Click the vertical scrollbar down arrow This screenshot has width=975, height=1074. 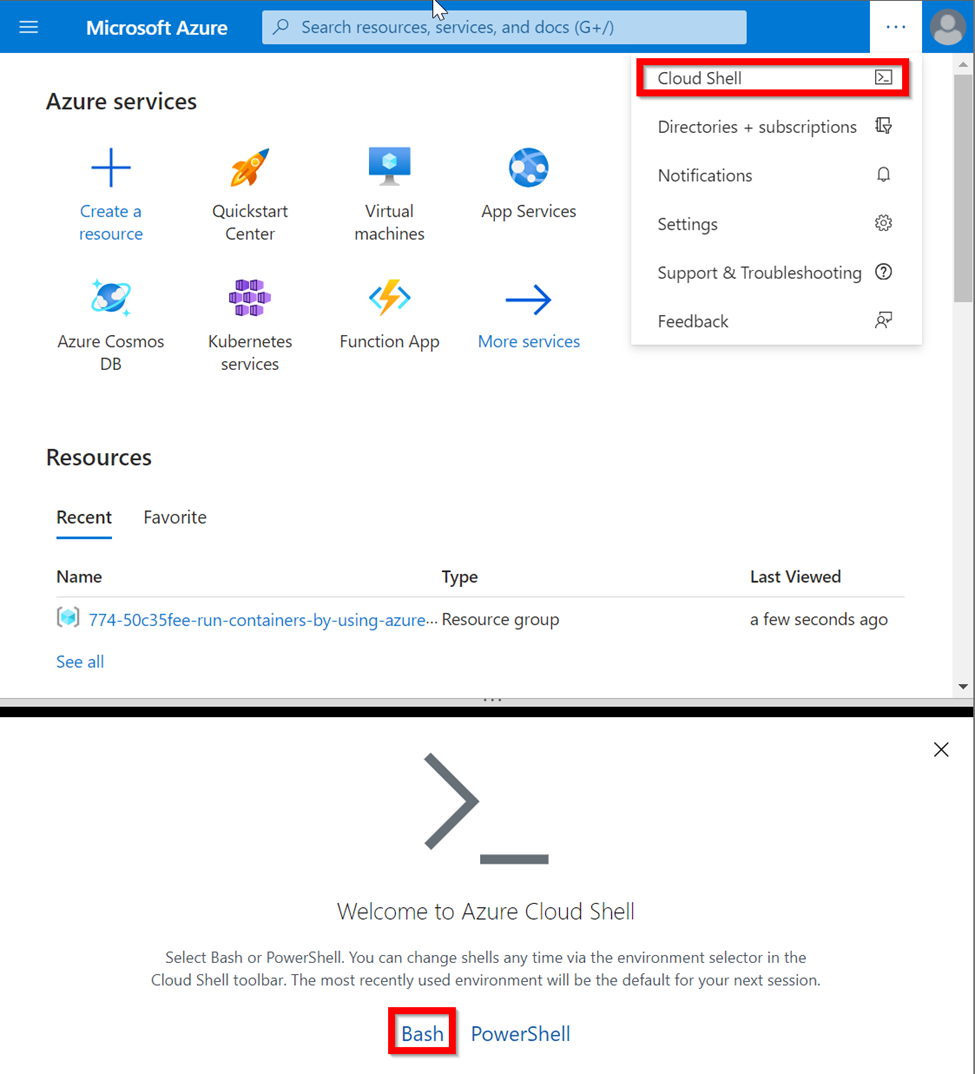coord(963,685)
